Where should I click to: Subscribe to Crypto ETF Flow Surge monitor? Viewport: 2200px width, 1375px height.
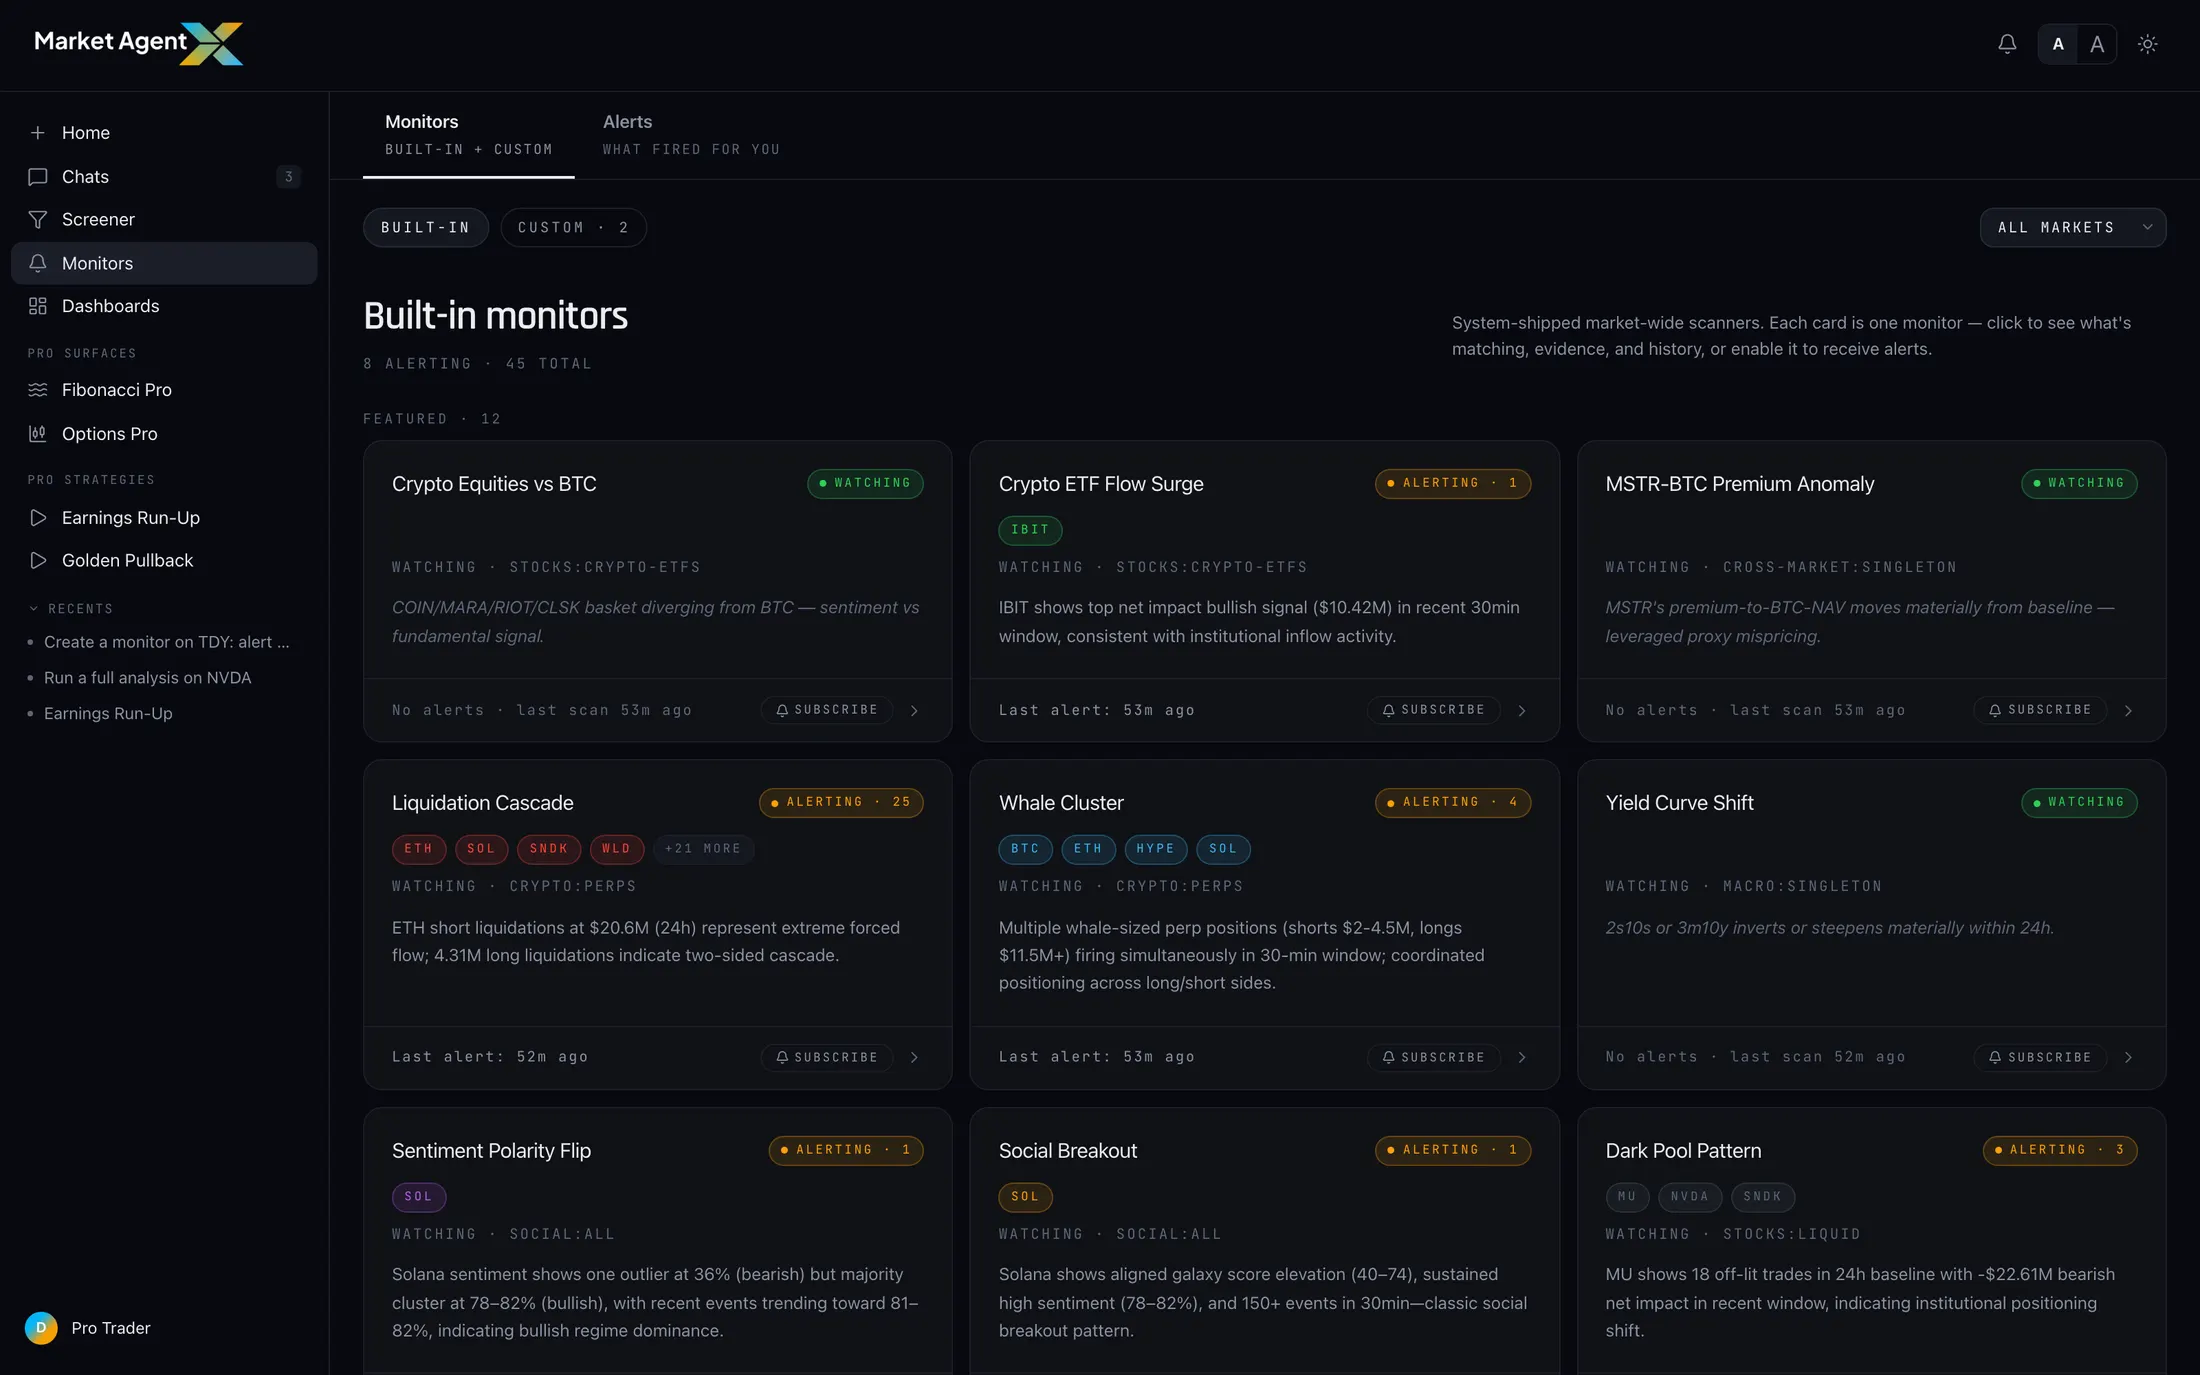click(x=1434, y=710)
